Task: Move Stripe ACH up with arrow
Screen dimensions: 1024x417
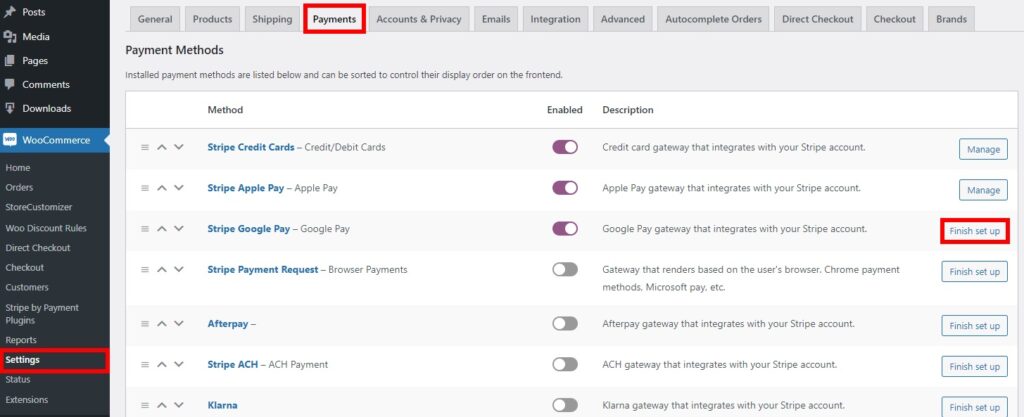Action: click(162, 364)
